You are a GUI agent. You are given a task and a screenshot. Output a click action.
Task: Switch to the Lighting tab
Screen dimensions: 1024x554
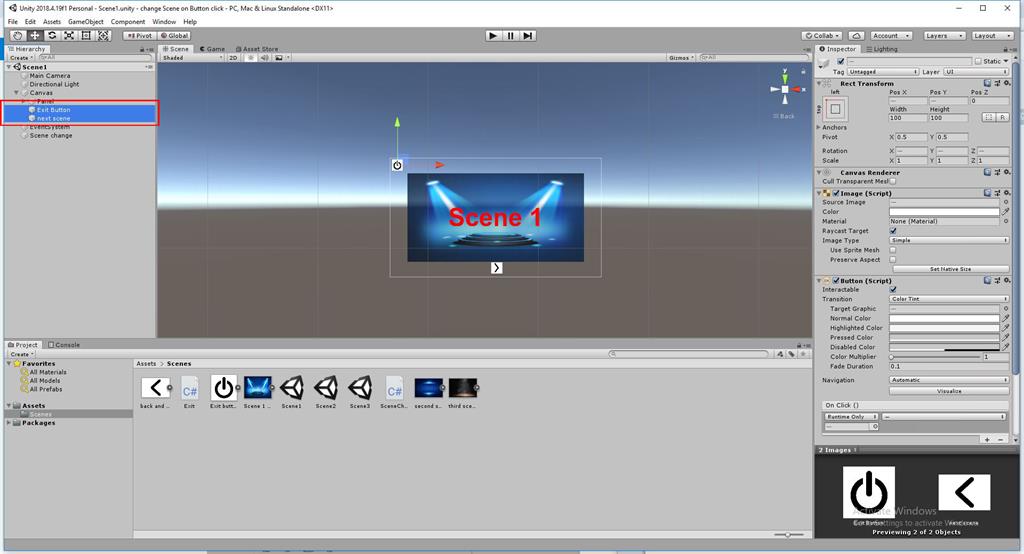(882, 49)
